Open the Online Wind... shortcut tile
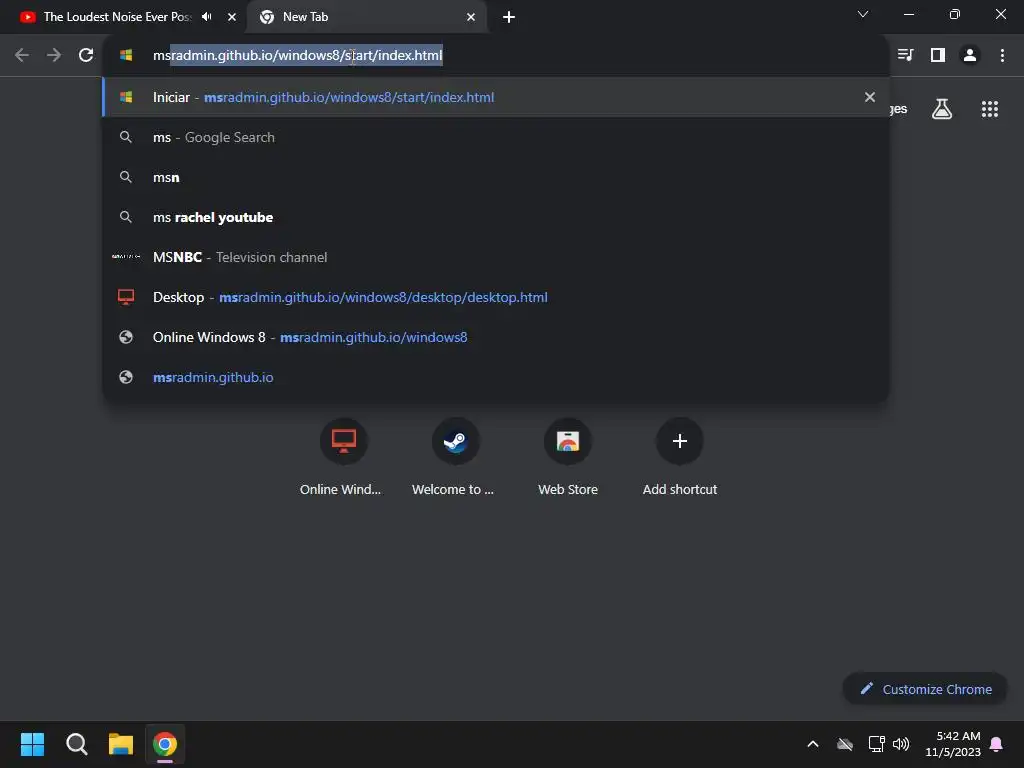 (x=344, y=457)
